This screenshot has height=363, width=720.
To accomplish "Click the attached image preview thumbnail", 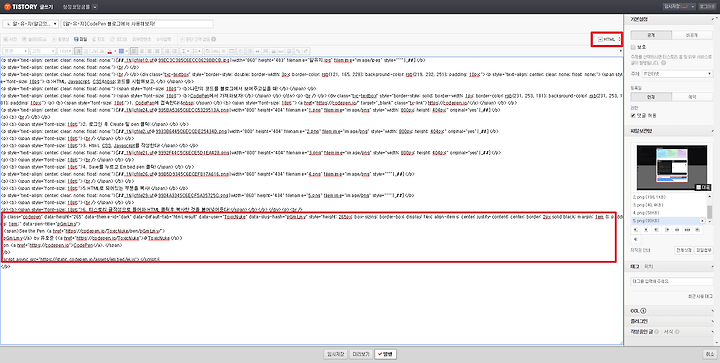I will [x=672, y=167].
